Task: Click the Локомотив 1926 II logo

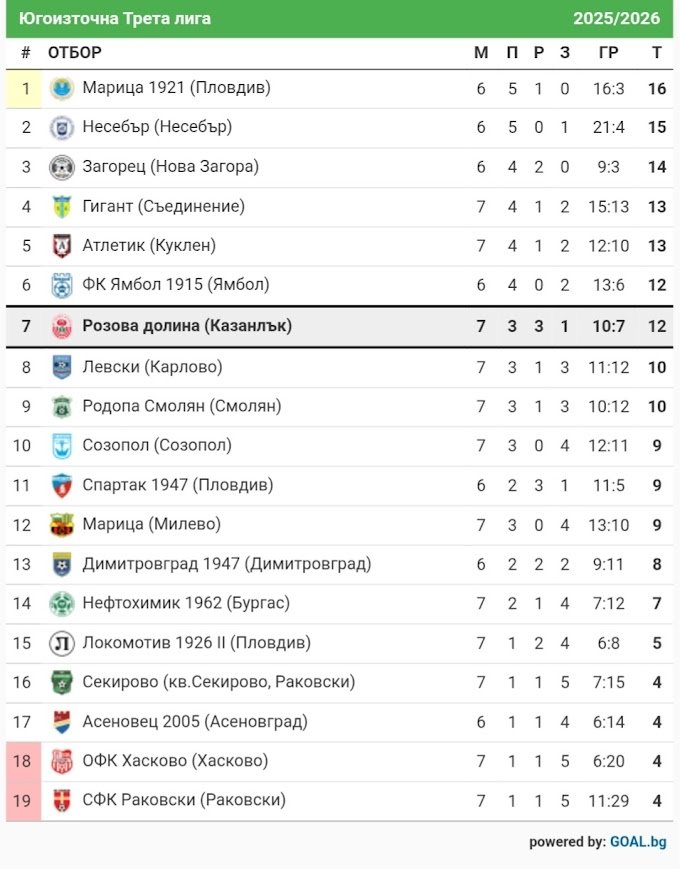Action: [62, 643]
